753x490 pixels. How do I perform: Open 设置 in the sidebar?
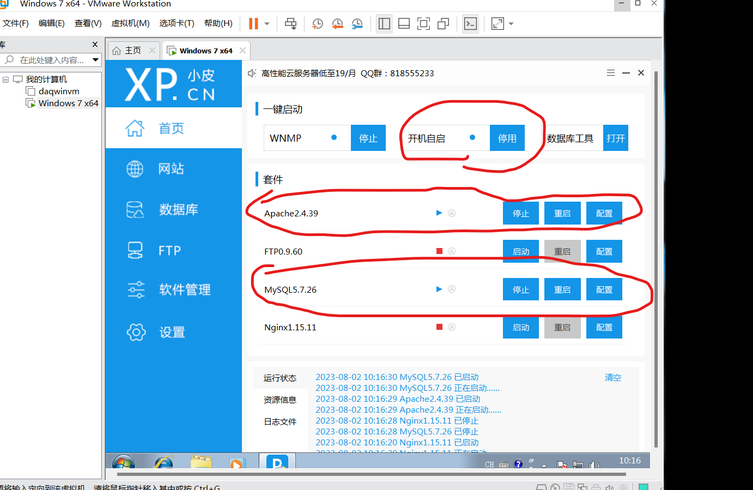(x=174, y=332)
